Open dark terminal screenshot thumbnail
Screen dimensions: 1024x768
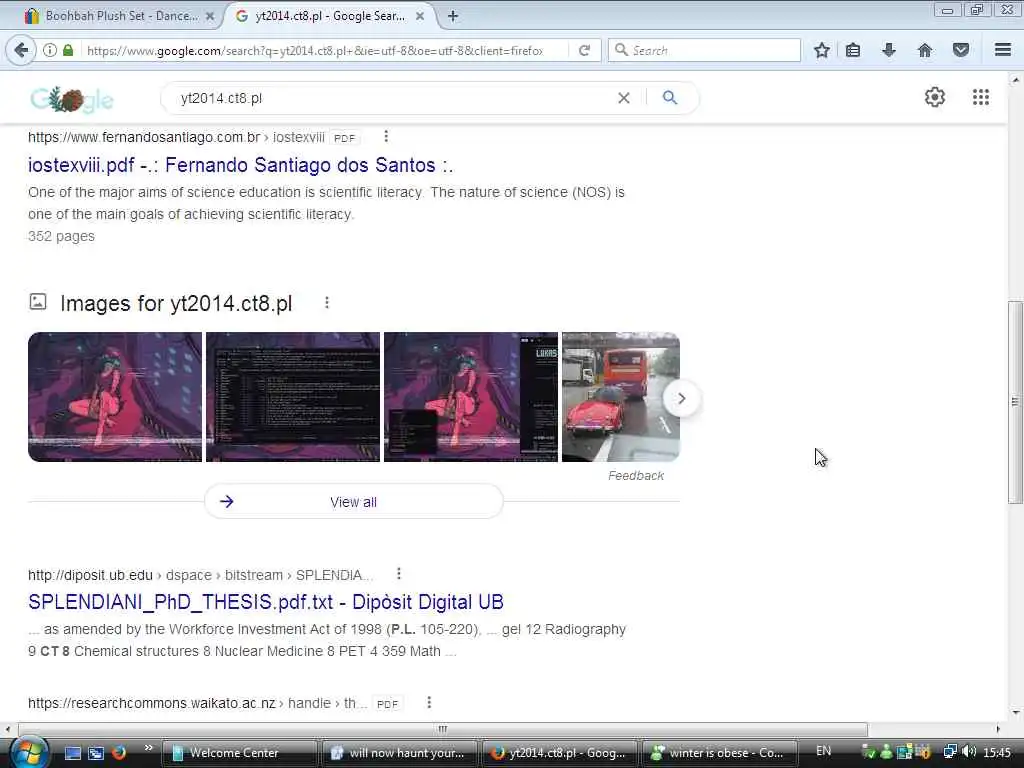pos(293,397)
